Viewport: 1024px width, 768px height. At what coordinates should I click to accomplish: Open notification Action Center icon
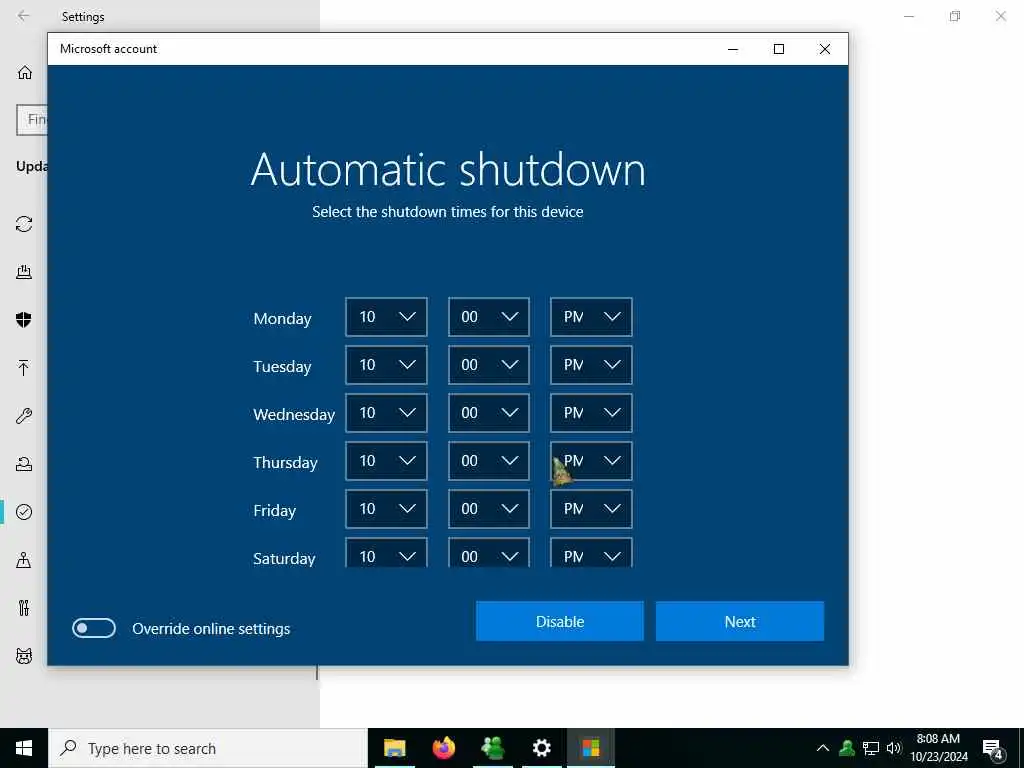coord(993,750)
